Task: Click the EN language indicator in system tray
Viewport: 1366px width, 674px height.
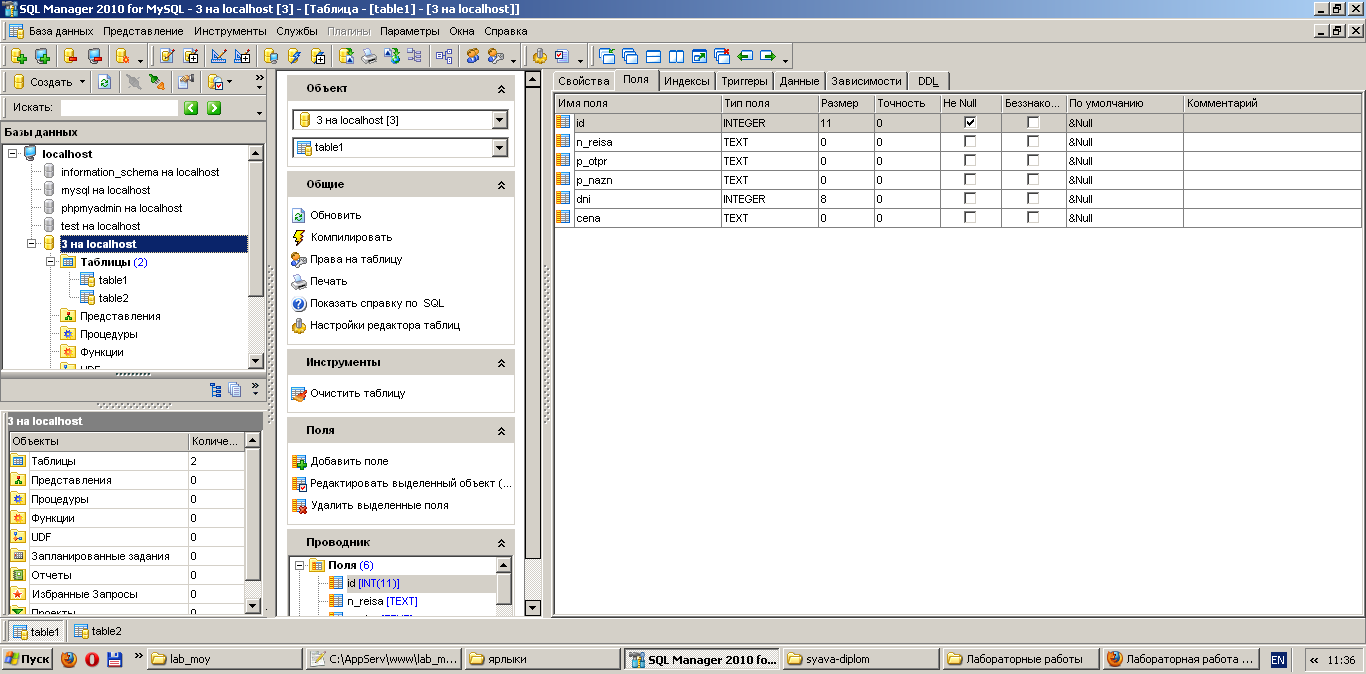Action: pyautogui.click(x=1278, y=660)
